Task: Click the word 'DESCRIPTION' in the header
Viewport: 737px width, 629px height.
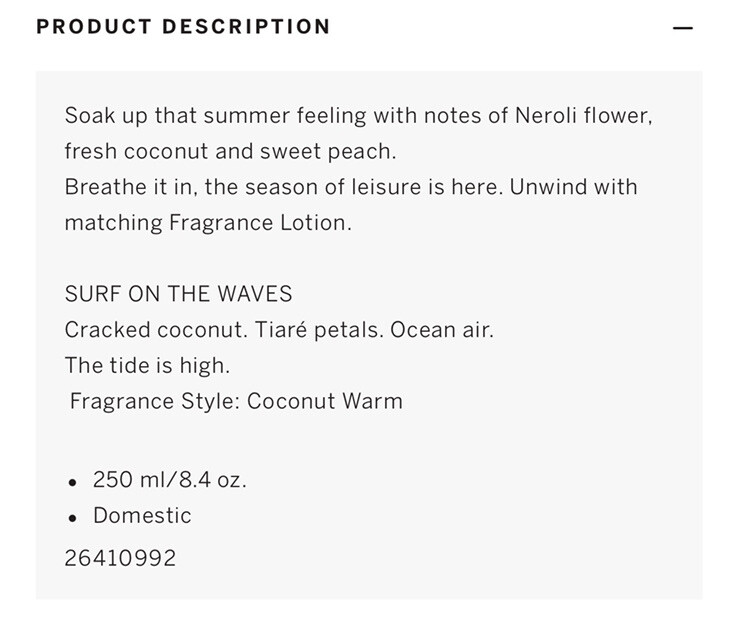Action: pos(246,27)
